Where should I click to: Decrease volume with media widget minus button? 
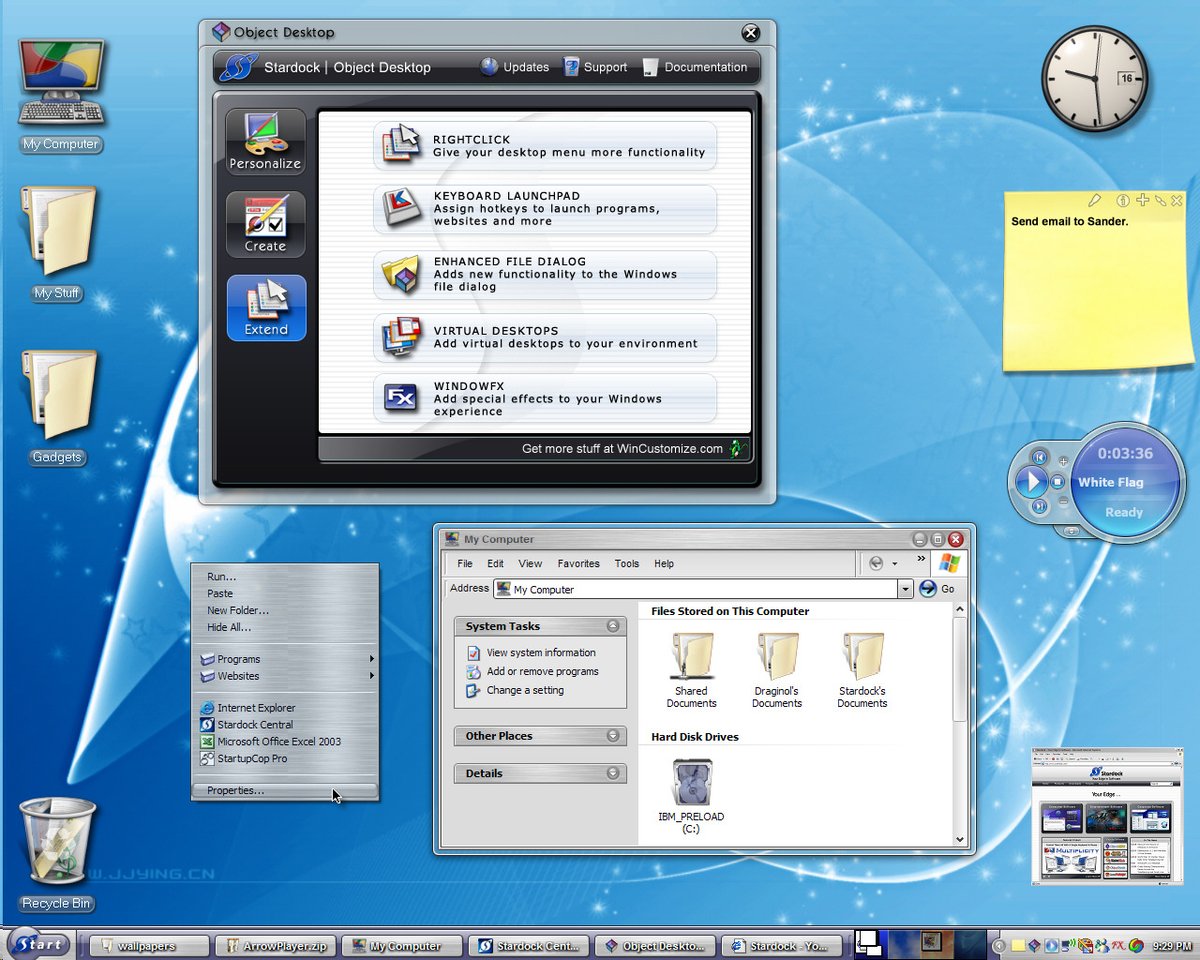tap(1064, 500)
